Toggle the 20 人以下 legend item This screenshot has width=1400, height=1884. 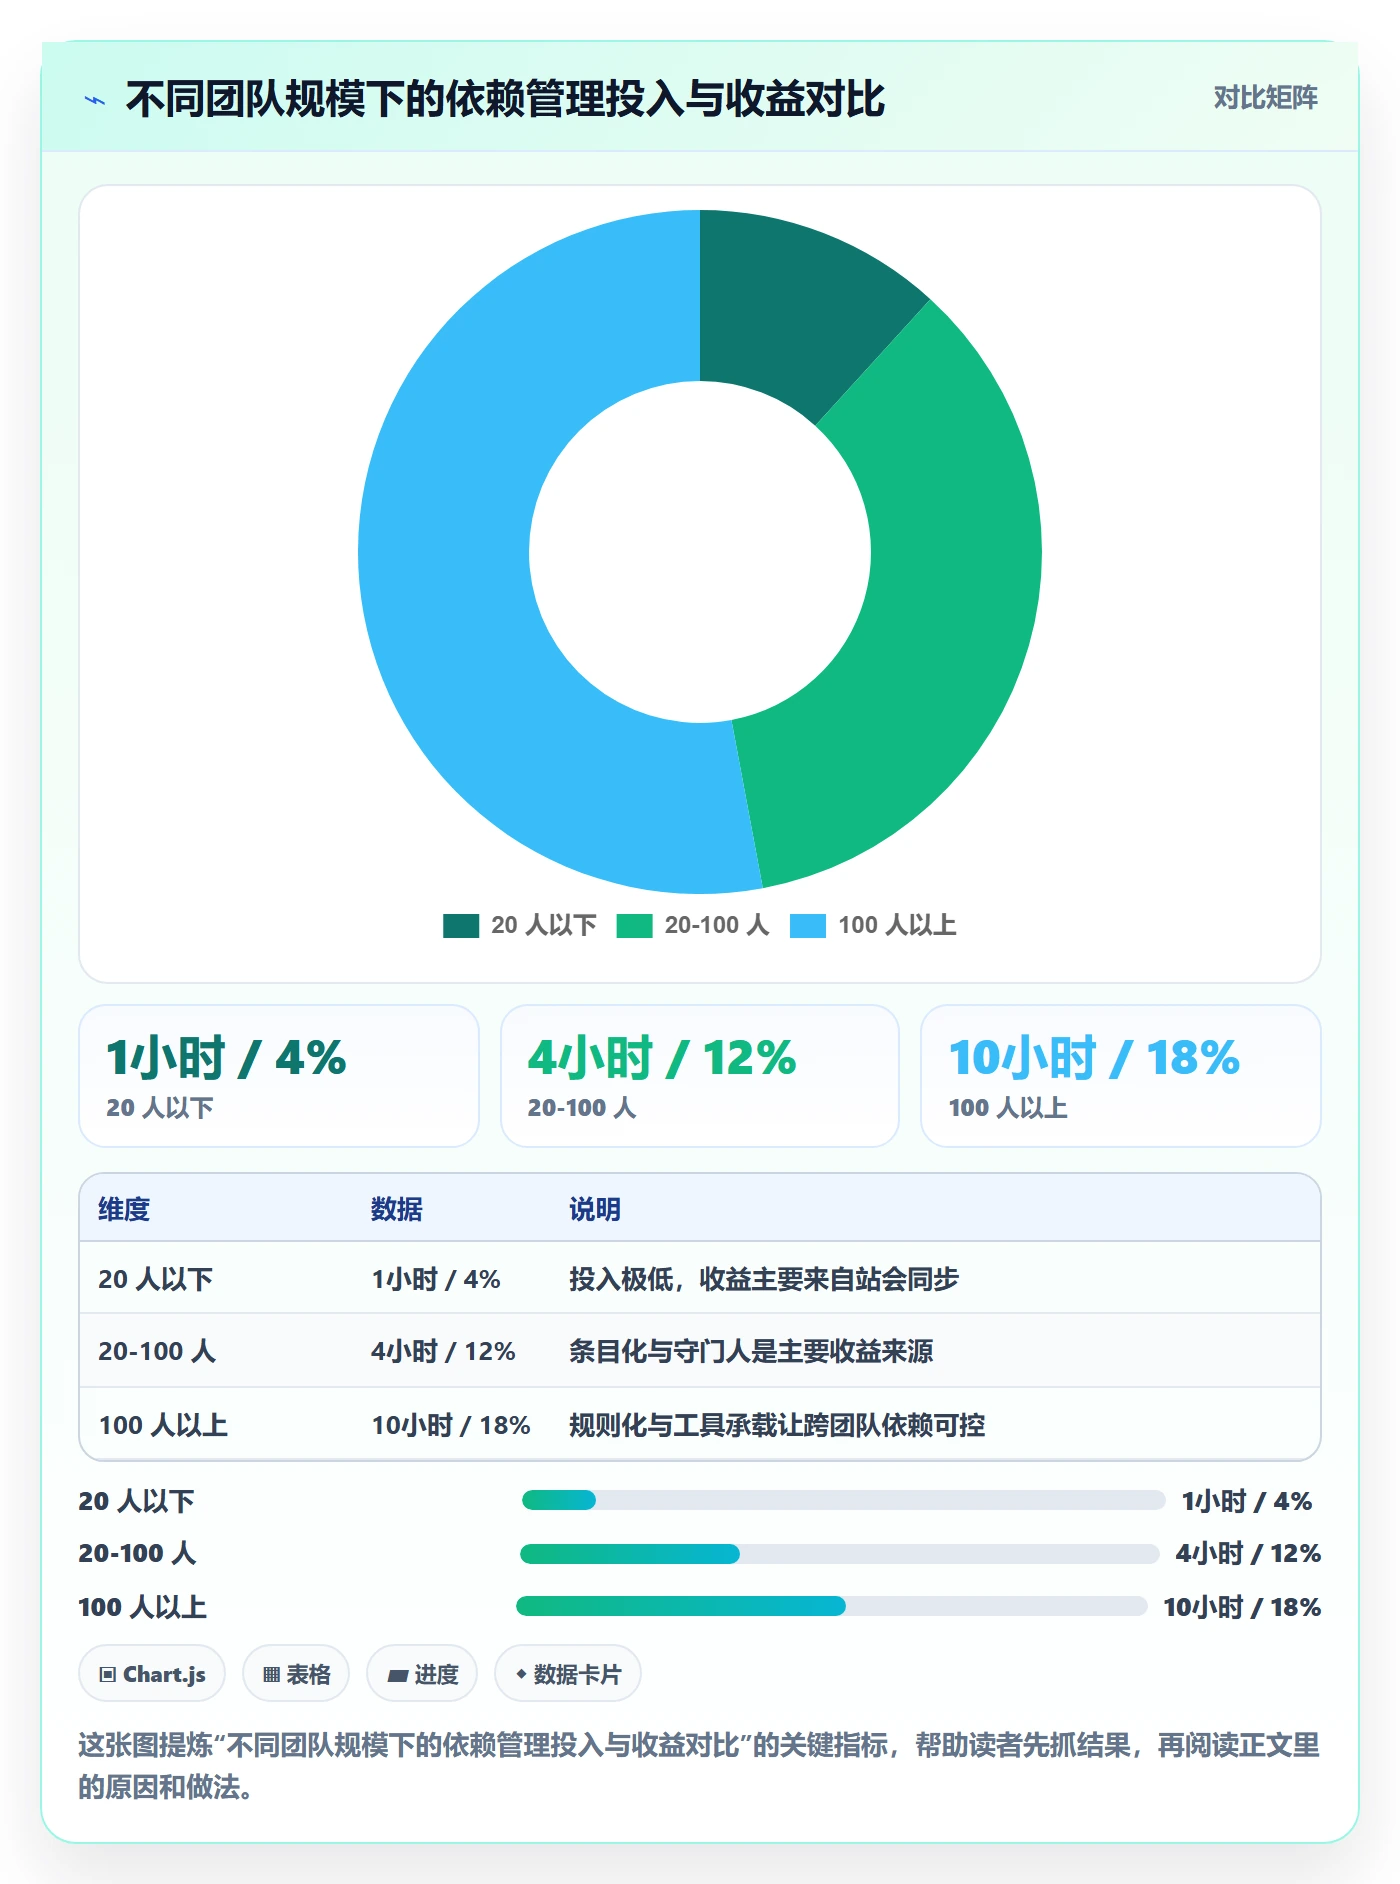point(519,925)
